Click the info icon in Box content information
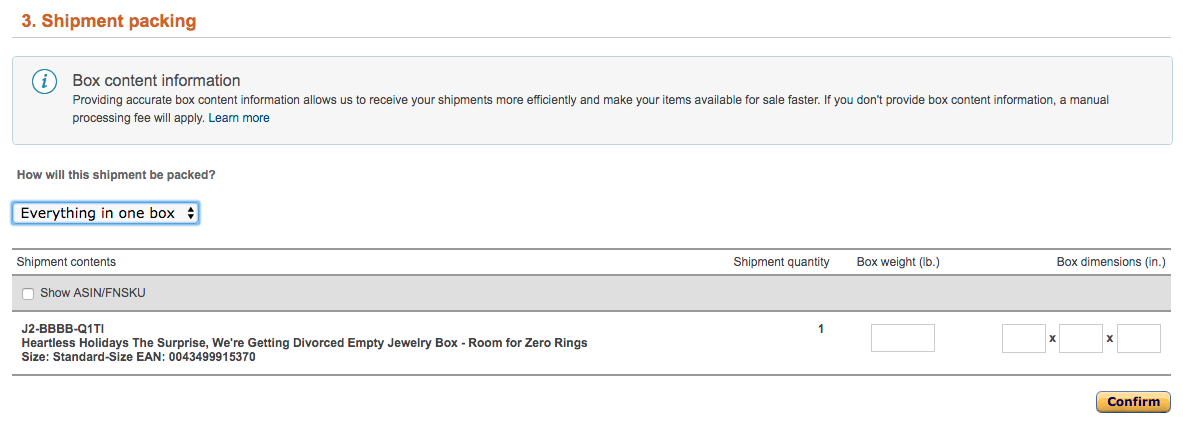This screenshot has width=1183, height=431. tap(45, 82)
